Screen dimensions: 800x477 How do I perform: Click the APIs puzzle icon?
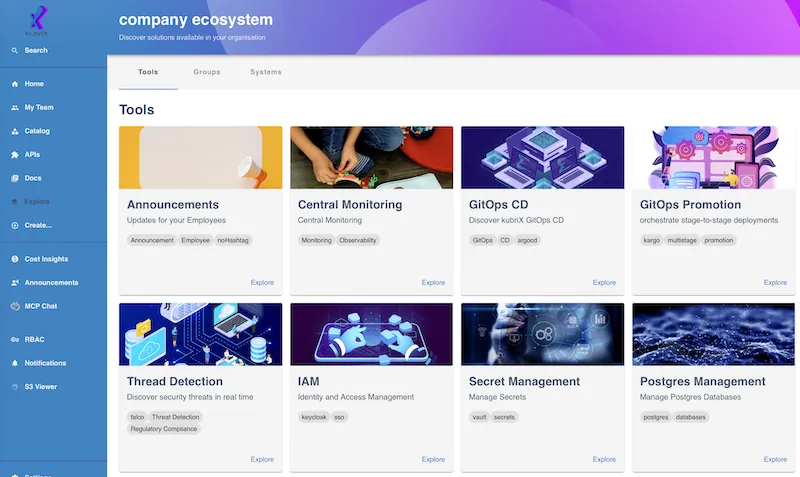pyautogui.click(x=14, y=154)
